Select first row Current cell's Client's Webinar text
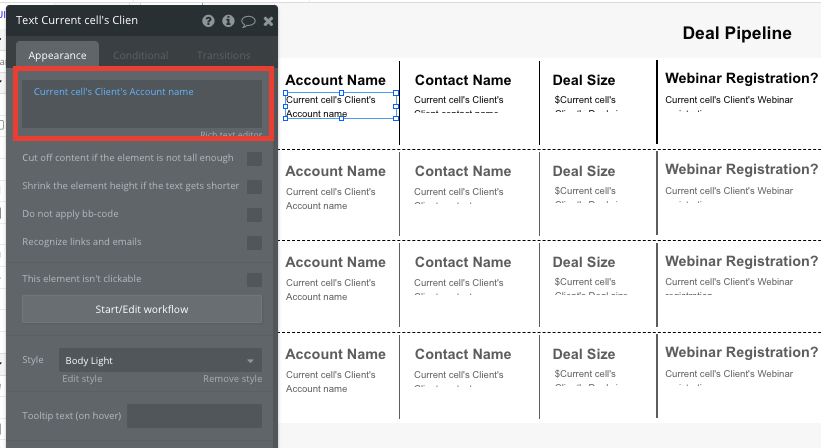821x448 pixels. pos(729,103)
